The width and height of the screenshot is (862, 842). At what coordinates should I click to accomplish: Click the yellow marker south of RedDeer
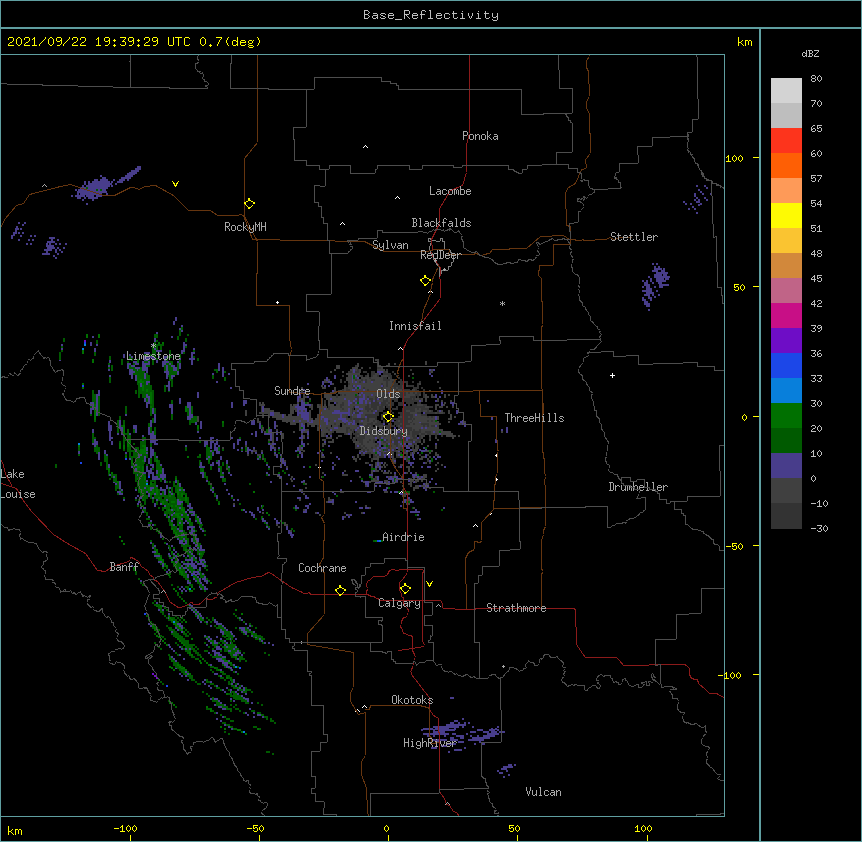point(425,281)
